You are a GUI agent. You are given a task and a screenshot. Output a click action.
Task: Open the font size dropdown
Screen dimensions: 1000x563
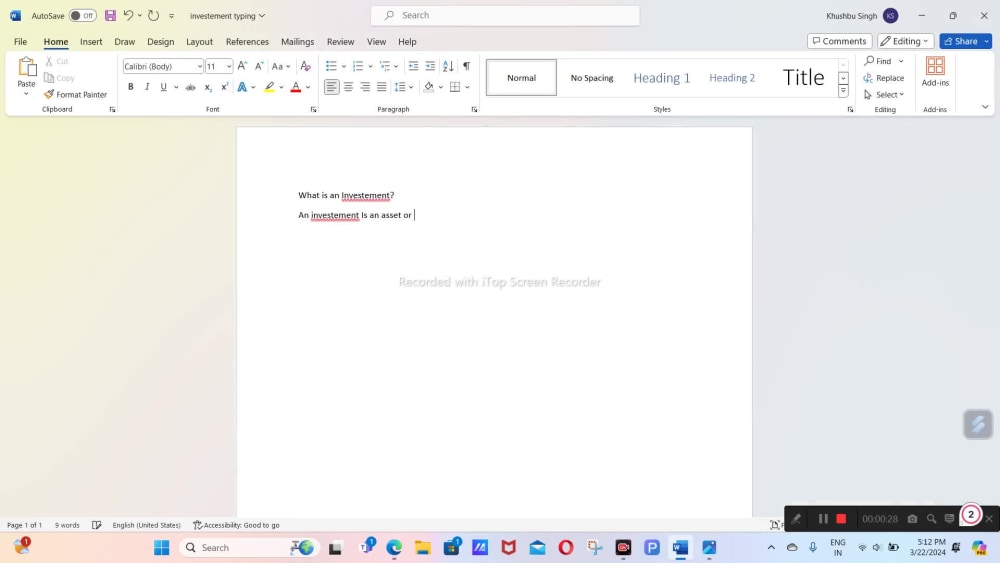229,66
